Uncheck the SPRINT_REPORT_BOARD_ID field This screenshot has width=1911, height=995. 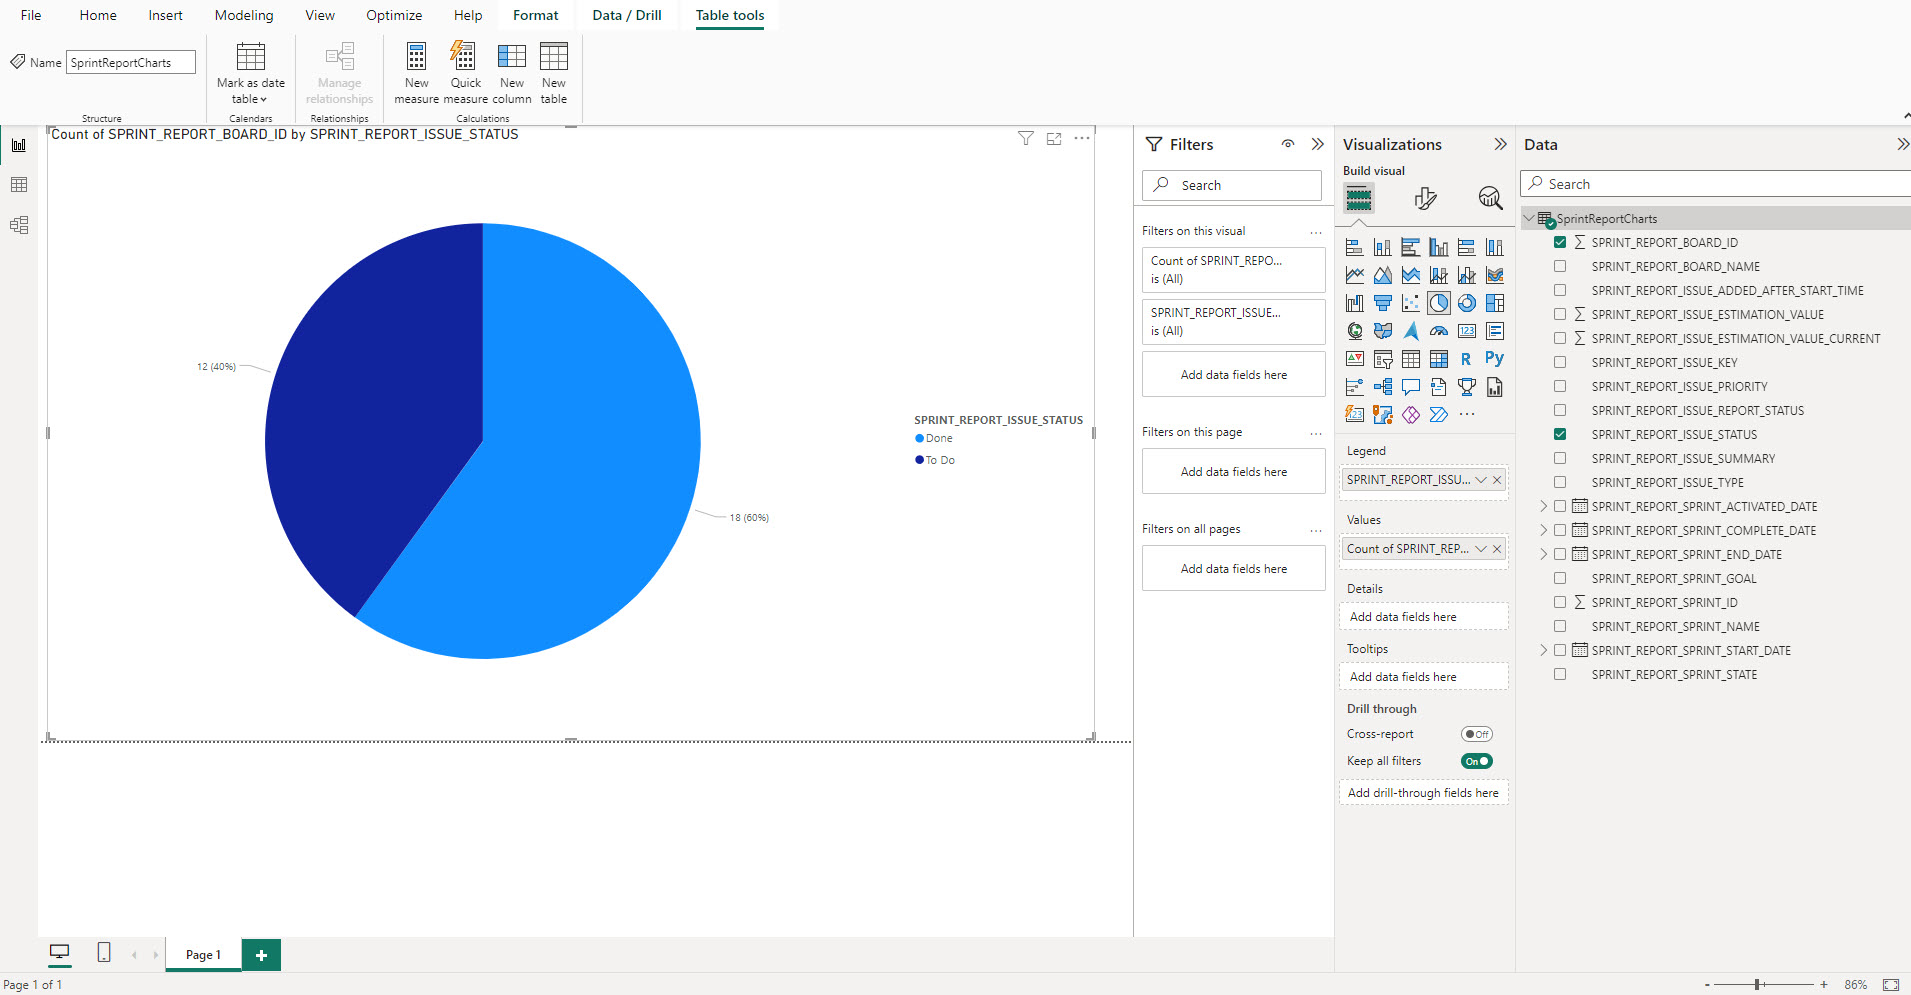point(1560,243)
